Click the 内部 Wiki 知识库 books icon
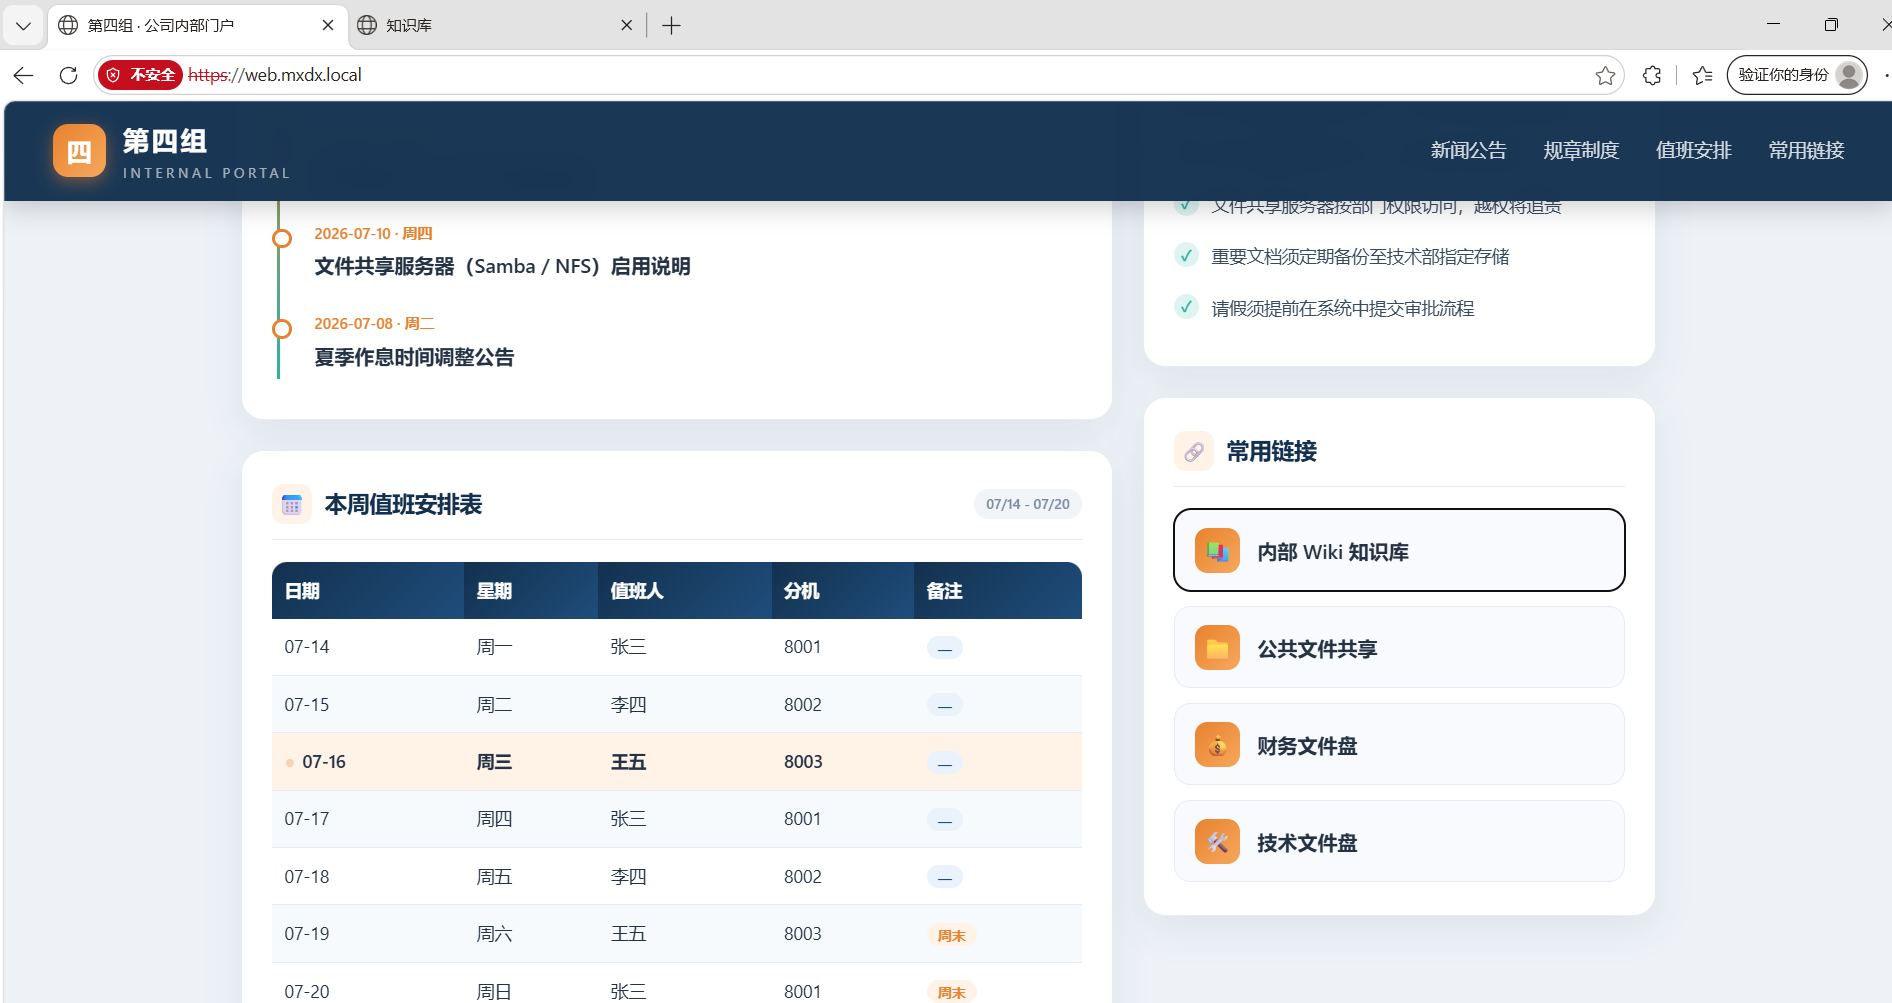 1217,551
